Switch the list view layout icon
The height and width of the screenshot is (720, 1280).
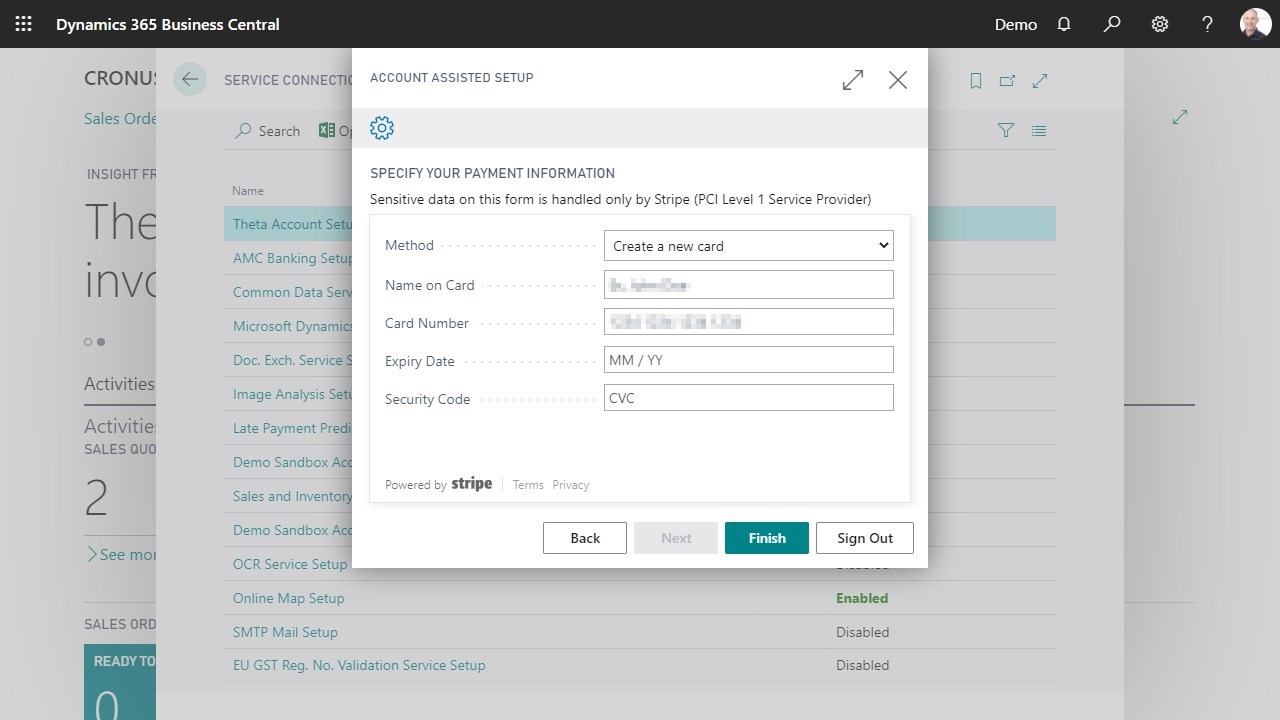[1039, 130]
